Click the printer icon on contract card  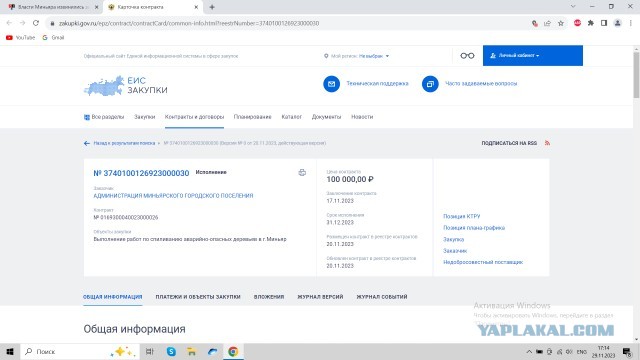(x=302, y=173)
